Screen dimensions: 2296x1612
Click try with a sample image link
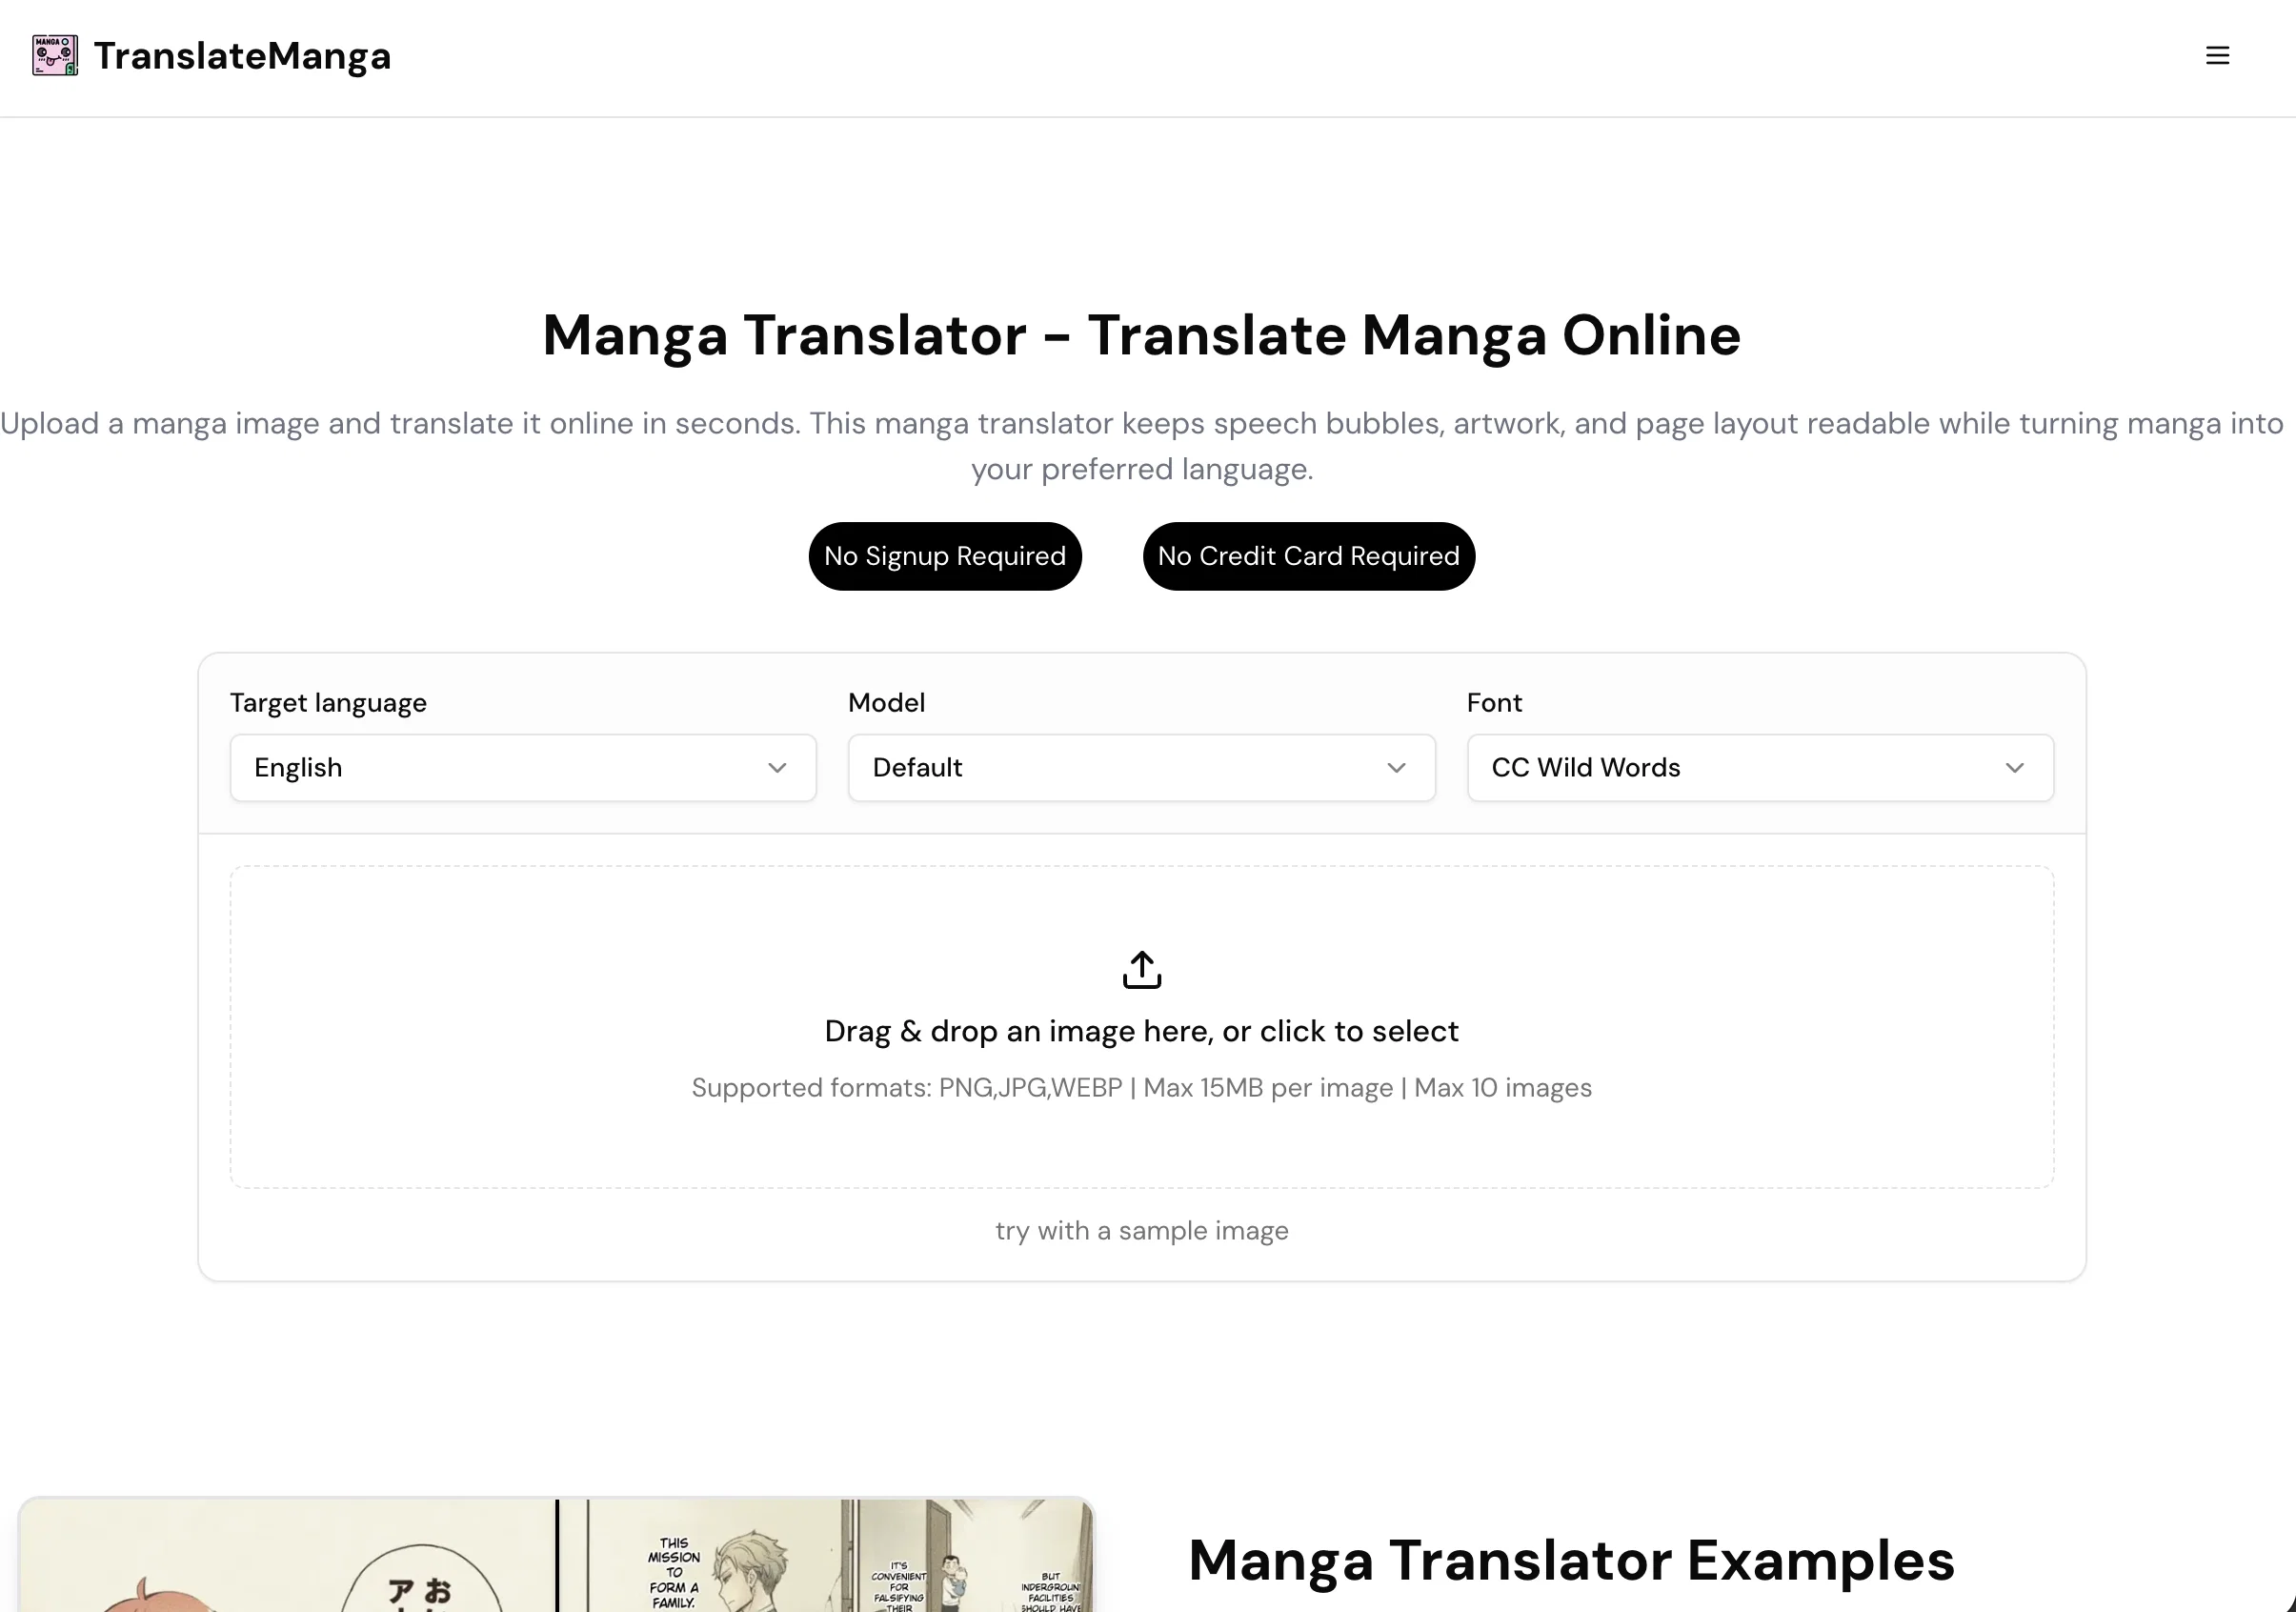(1142, 1230)
